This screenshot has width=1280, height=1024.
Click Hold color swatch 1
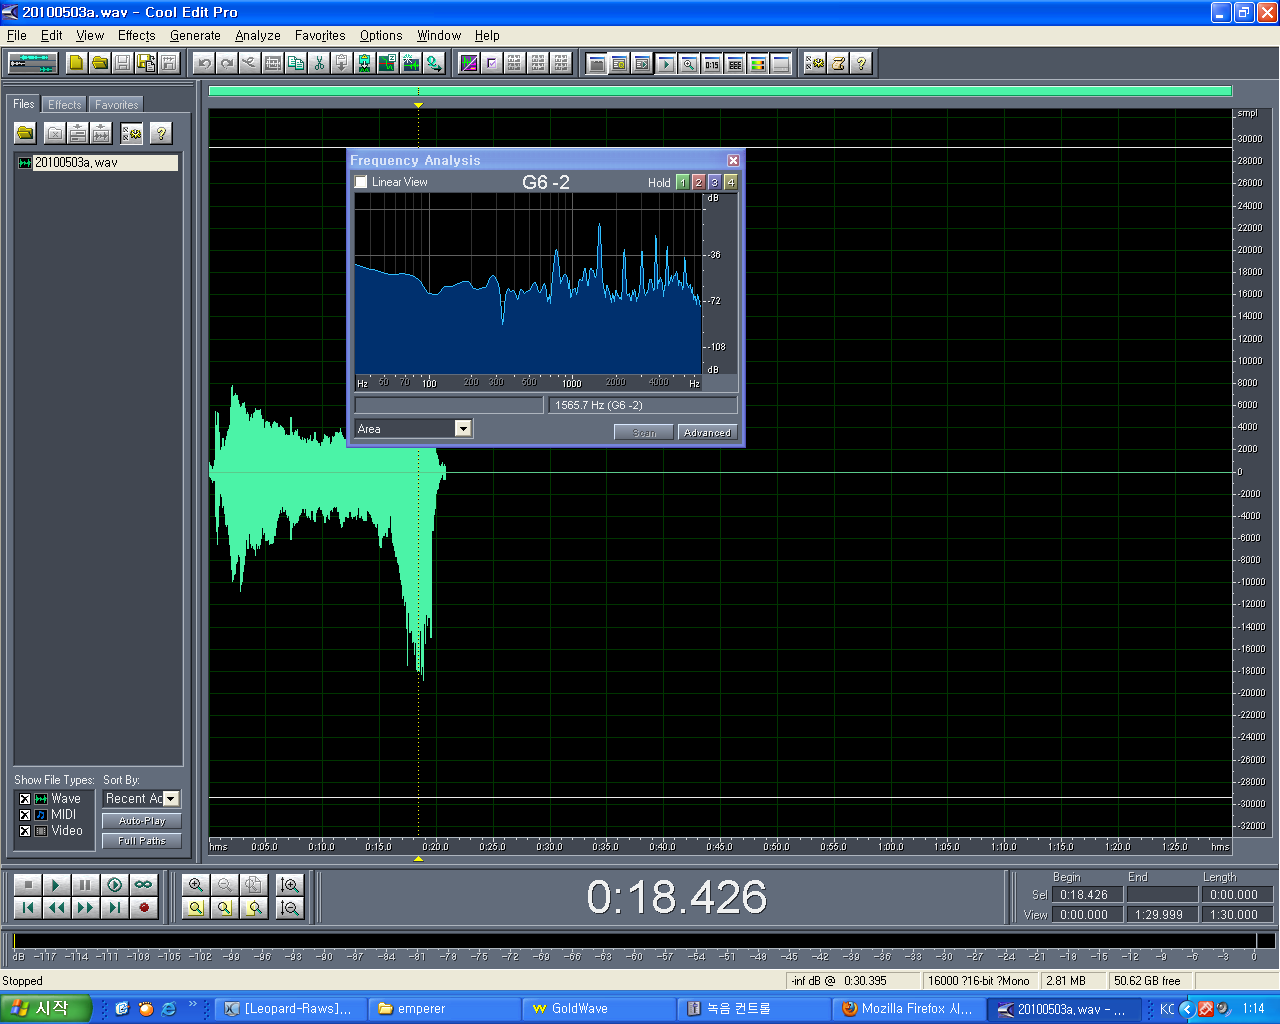(x=682, y=182)
